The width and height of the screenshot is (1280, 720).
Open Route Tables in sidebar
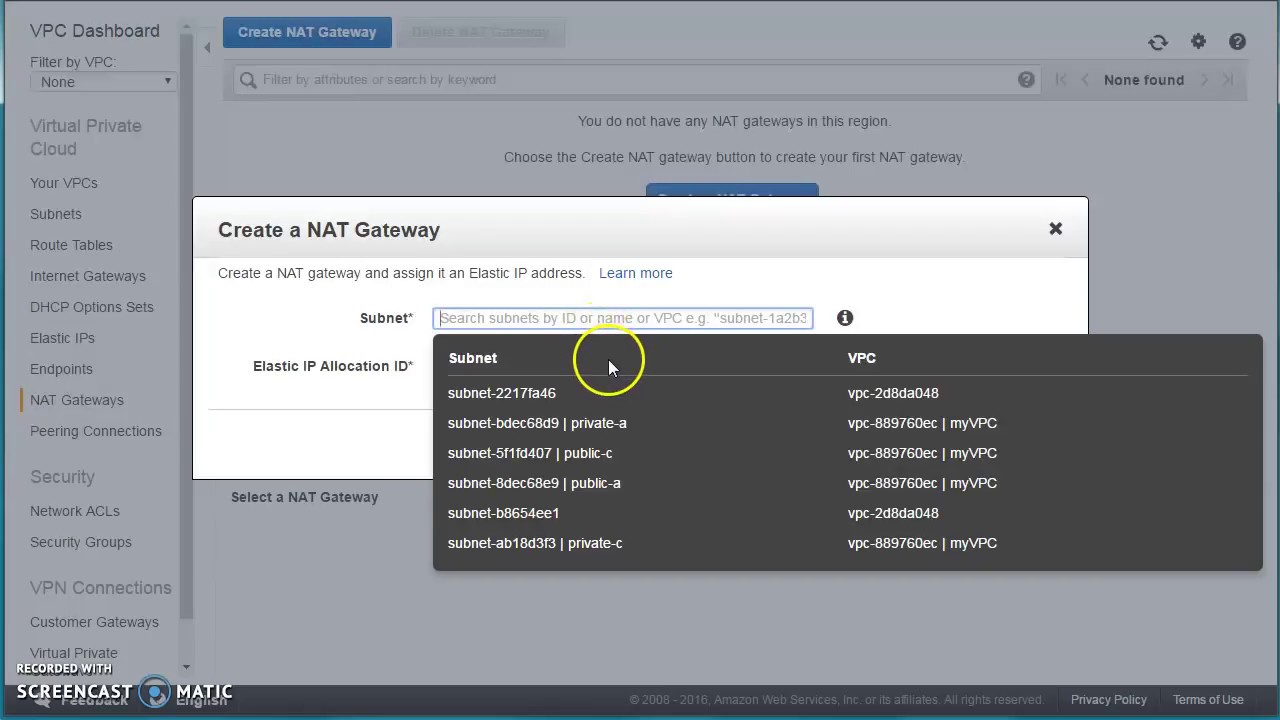pyautogui.click(x=71, y=245)
